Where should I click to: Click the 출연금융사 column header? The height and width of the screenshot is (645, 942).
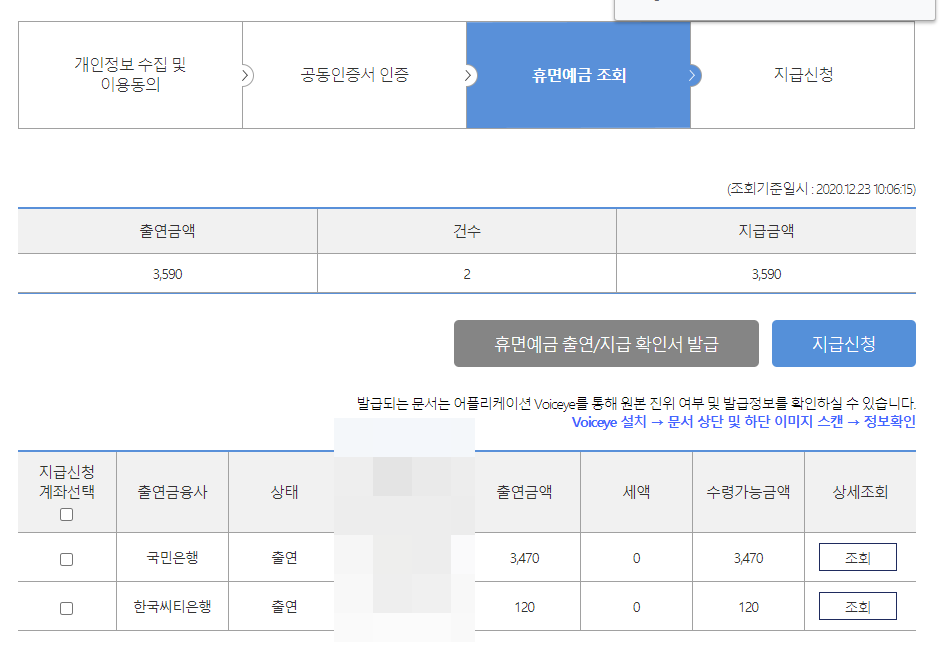172,492
